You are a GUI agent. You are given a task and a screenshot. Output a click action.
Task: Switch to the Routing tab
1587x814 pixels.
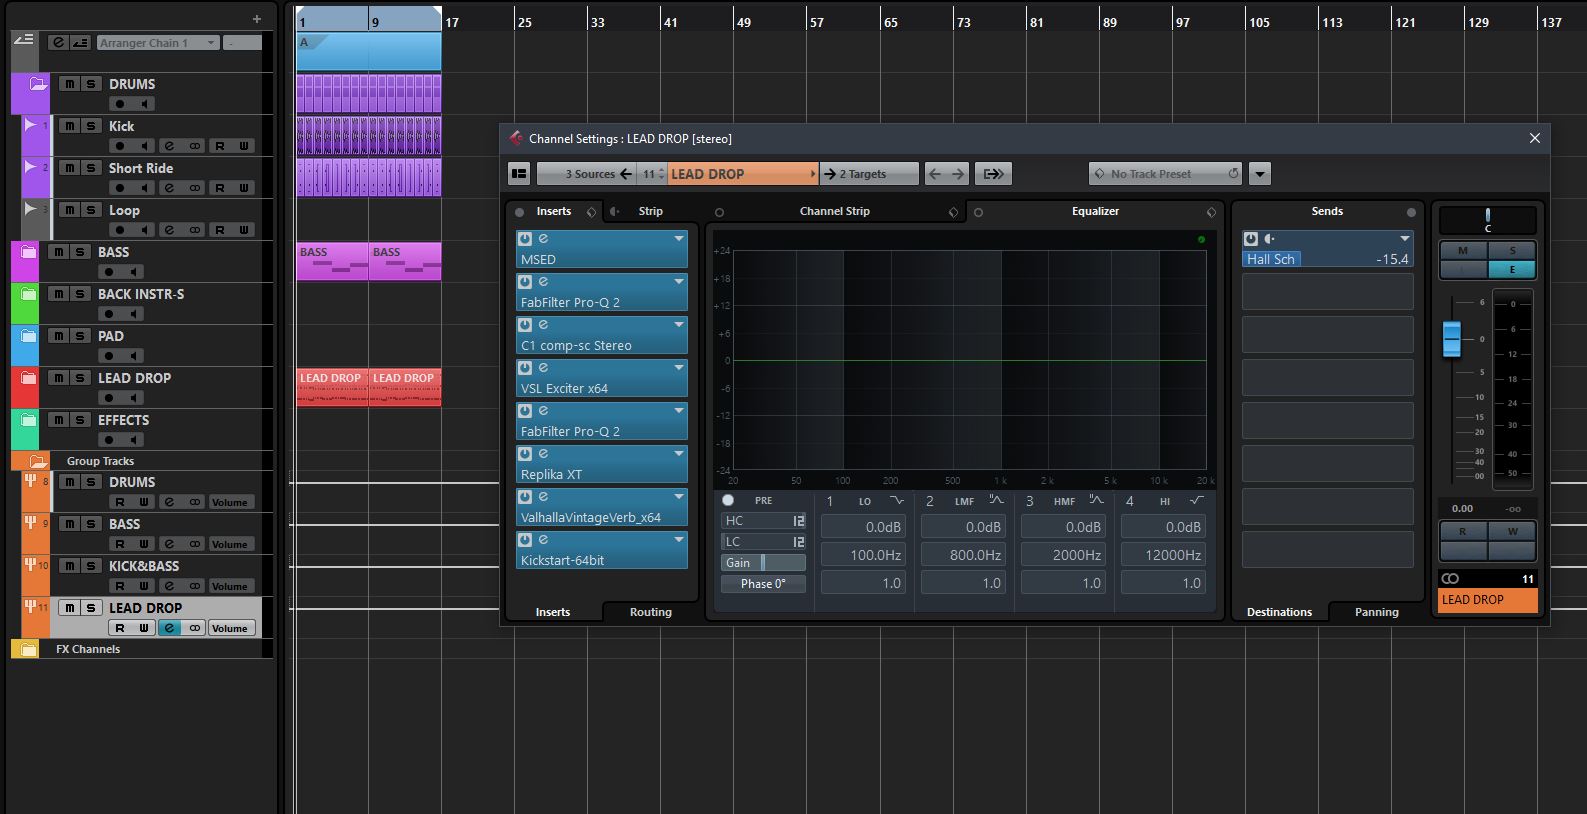(650, 612)
